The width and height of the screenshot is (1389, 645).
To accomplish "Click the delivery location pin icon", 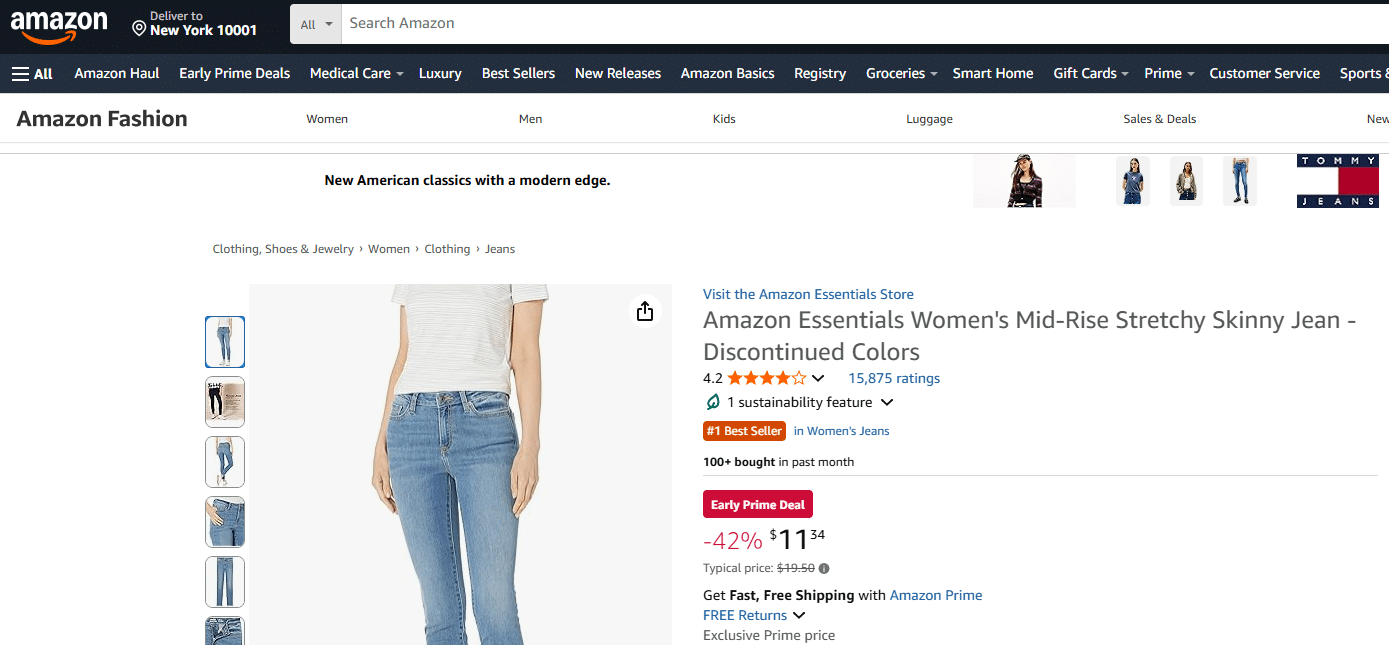I will pyautogui.click(x=139, y=29).
